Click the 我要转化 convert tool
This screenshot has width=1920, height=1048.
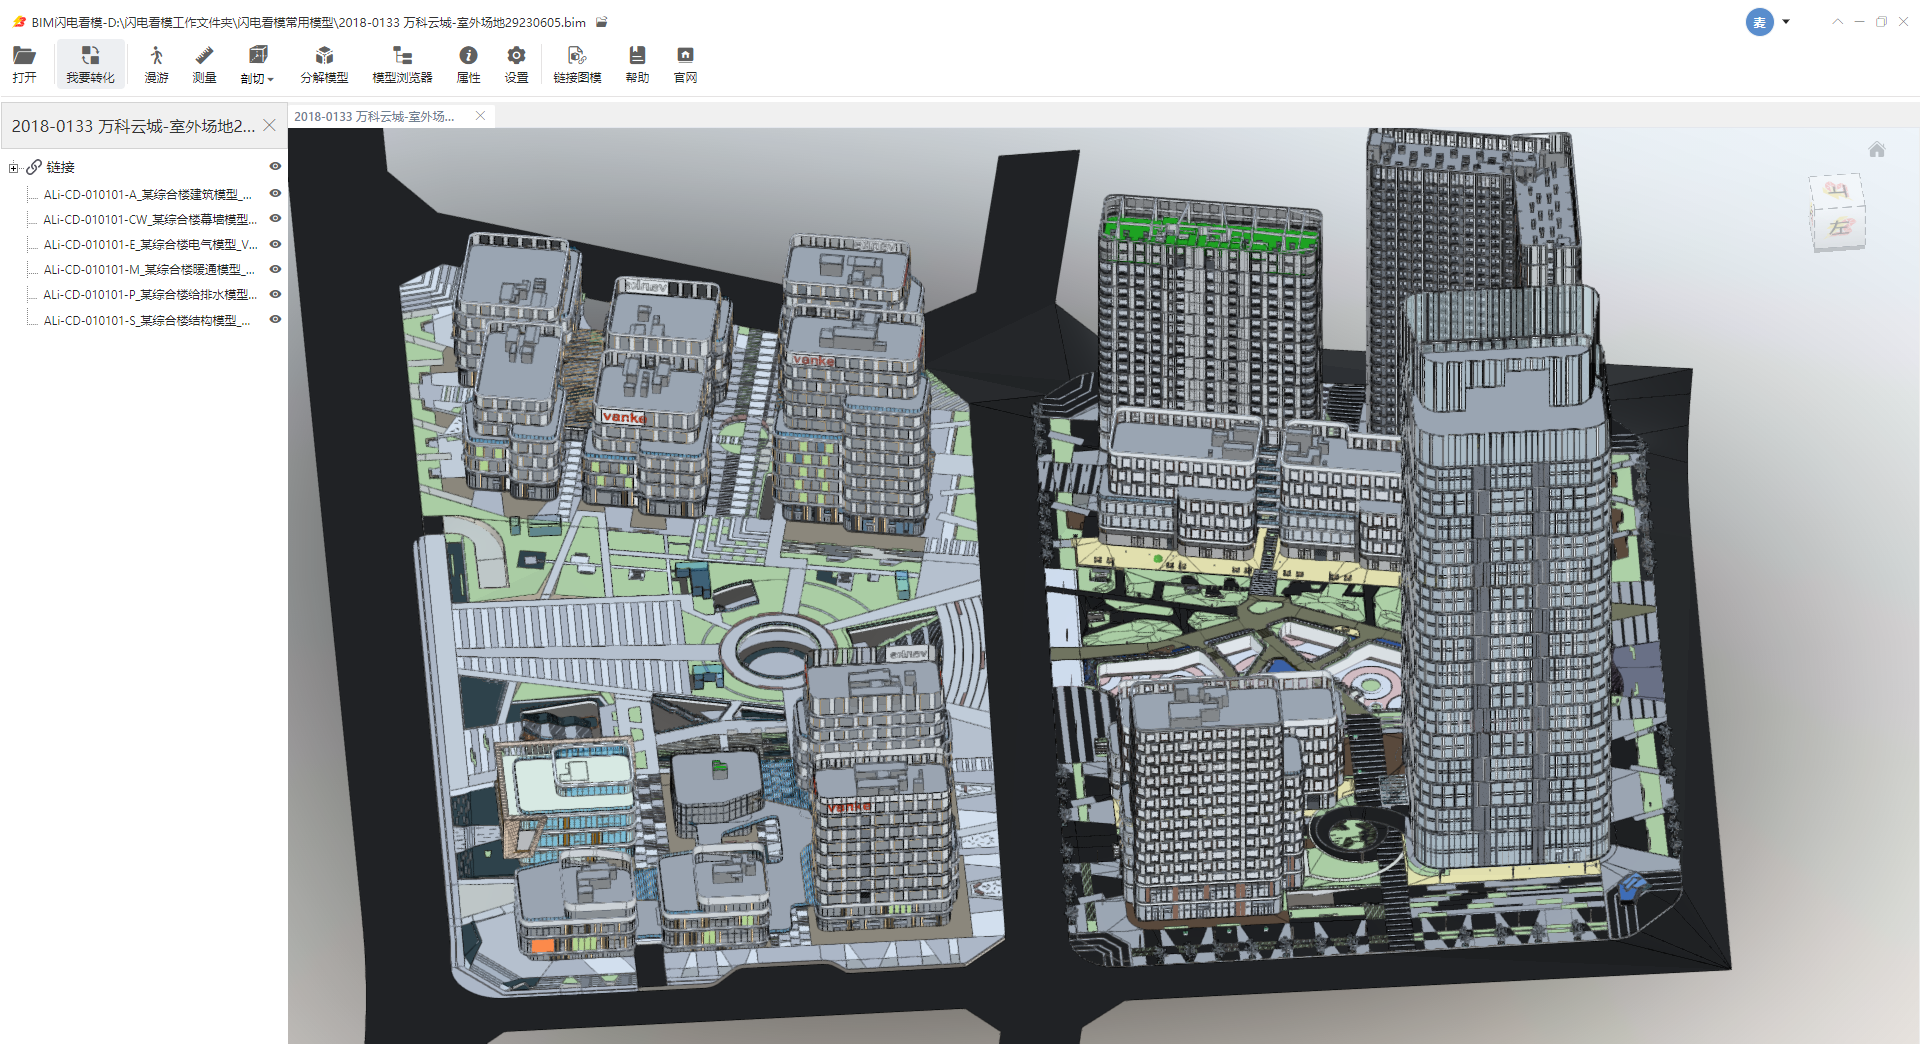coord(90,64)
